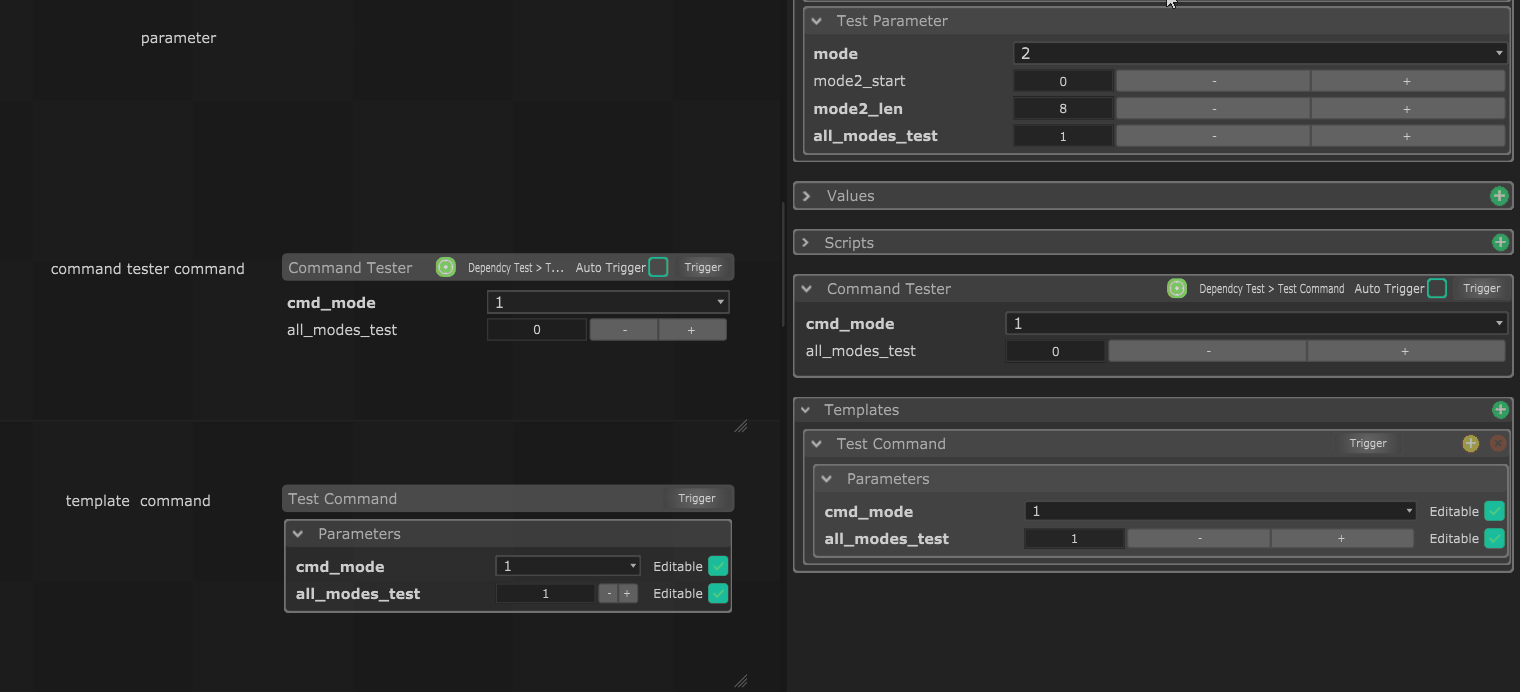Open cmd_mode dropdown in left template Parameters

click(568, 566)
